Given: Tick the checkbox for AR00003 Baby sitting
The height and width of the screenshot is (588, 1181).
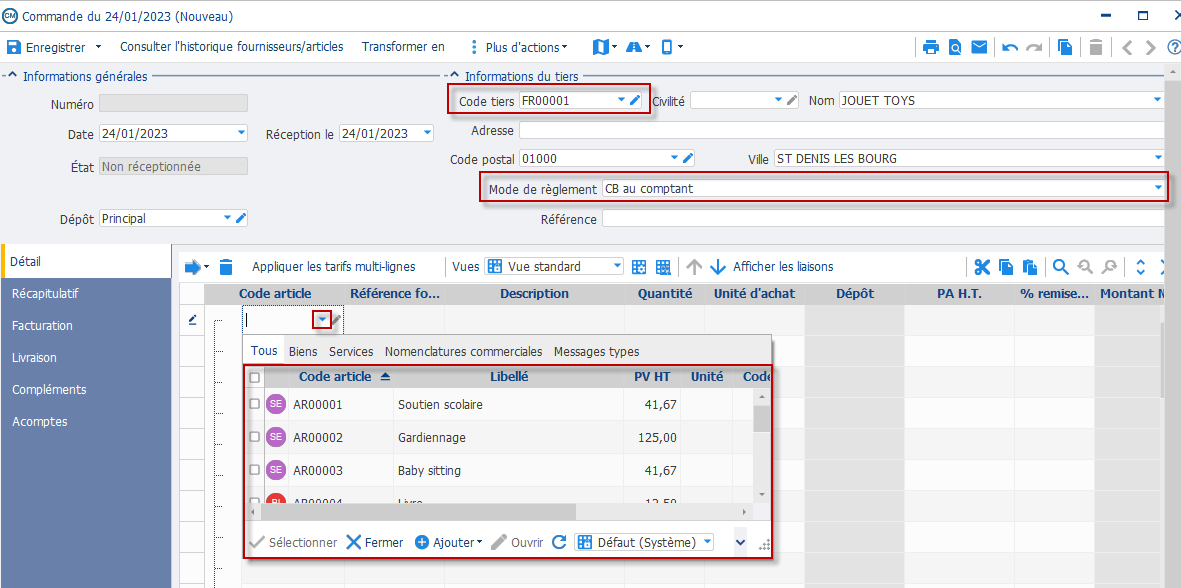Looking at the screenshot, I should (255, 469).
